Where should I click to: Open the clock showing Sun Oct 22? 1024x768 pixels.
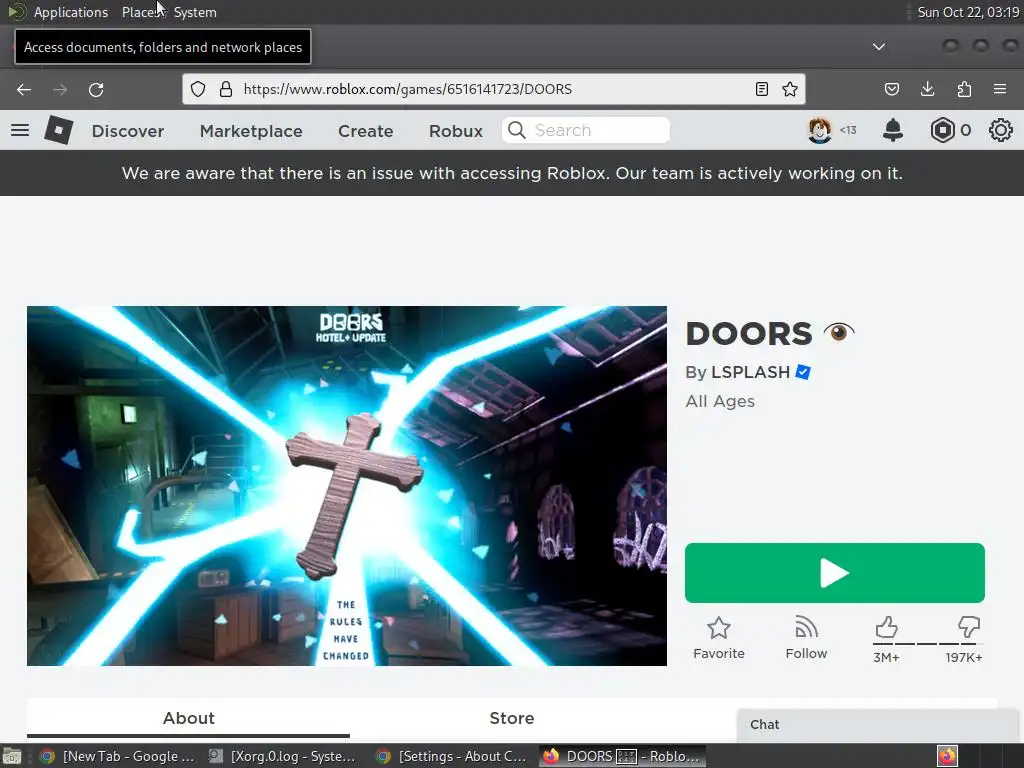point(968,12)
